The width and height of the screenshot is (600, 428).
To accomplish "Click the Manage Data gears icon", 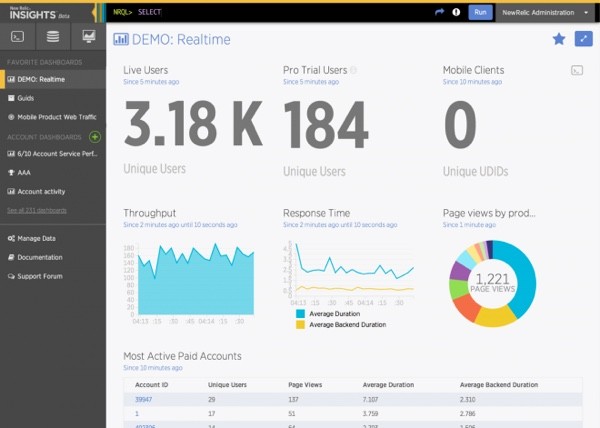I will (11, 238).
